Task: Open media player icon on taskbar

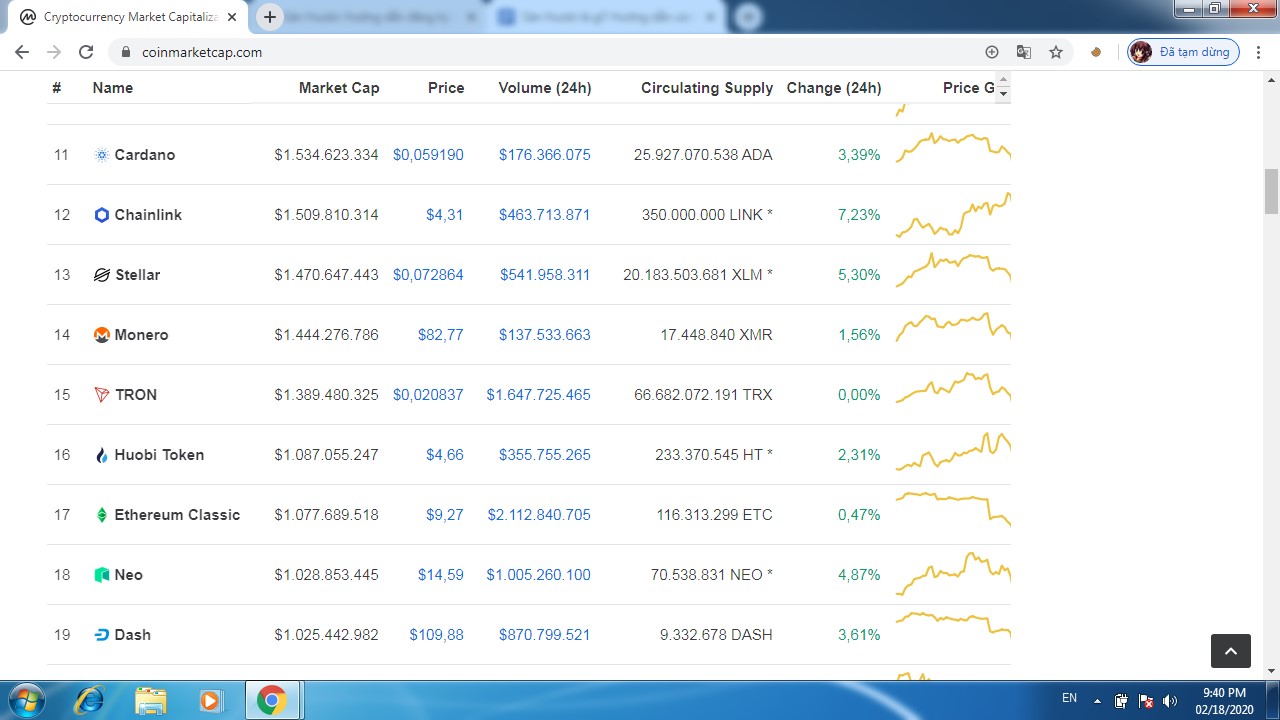Action: [211, 701]
